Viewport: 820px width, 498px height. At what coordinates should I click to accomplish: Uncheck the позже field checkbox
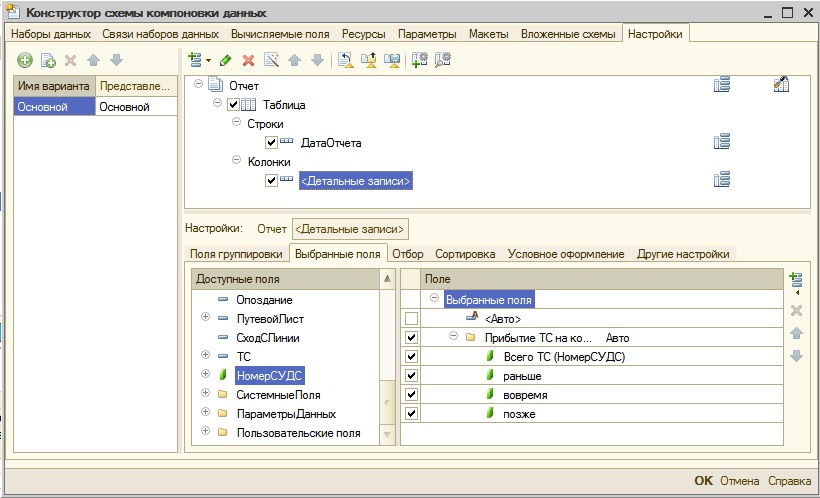pos(411,413)
